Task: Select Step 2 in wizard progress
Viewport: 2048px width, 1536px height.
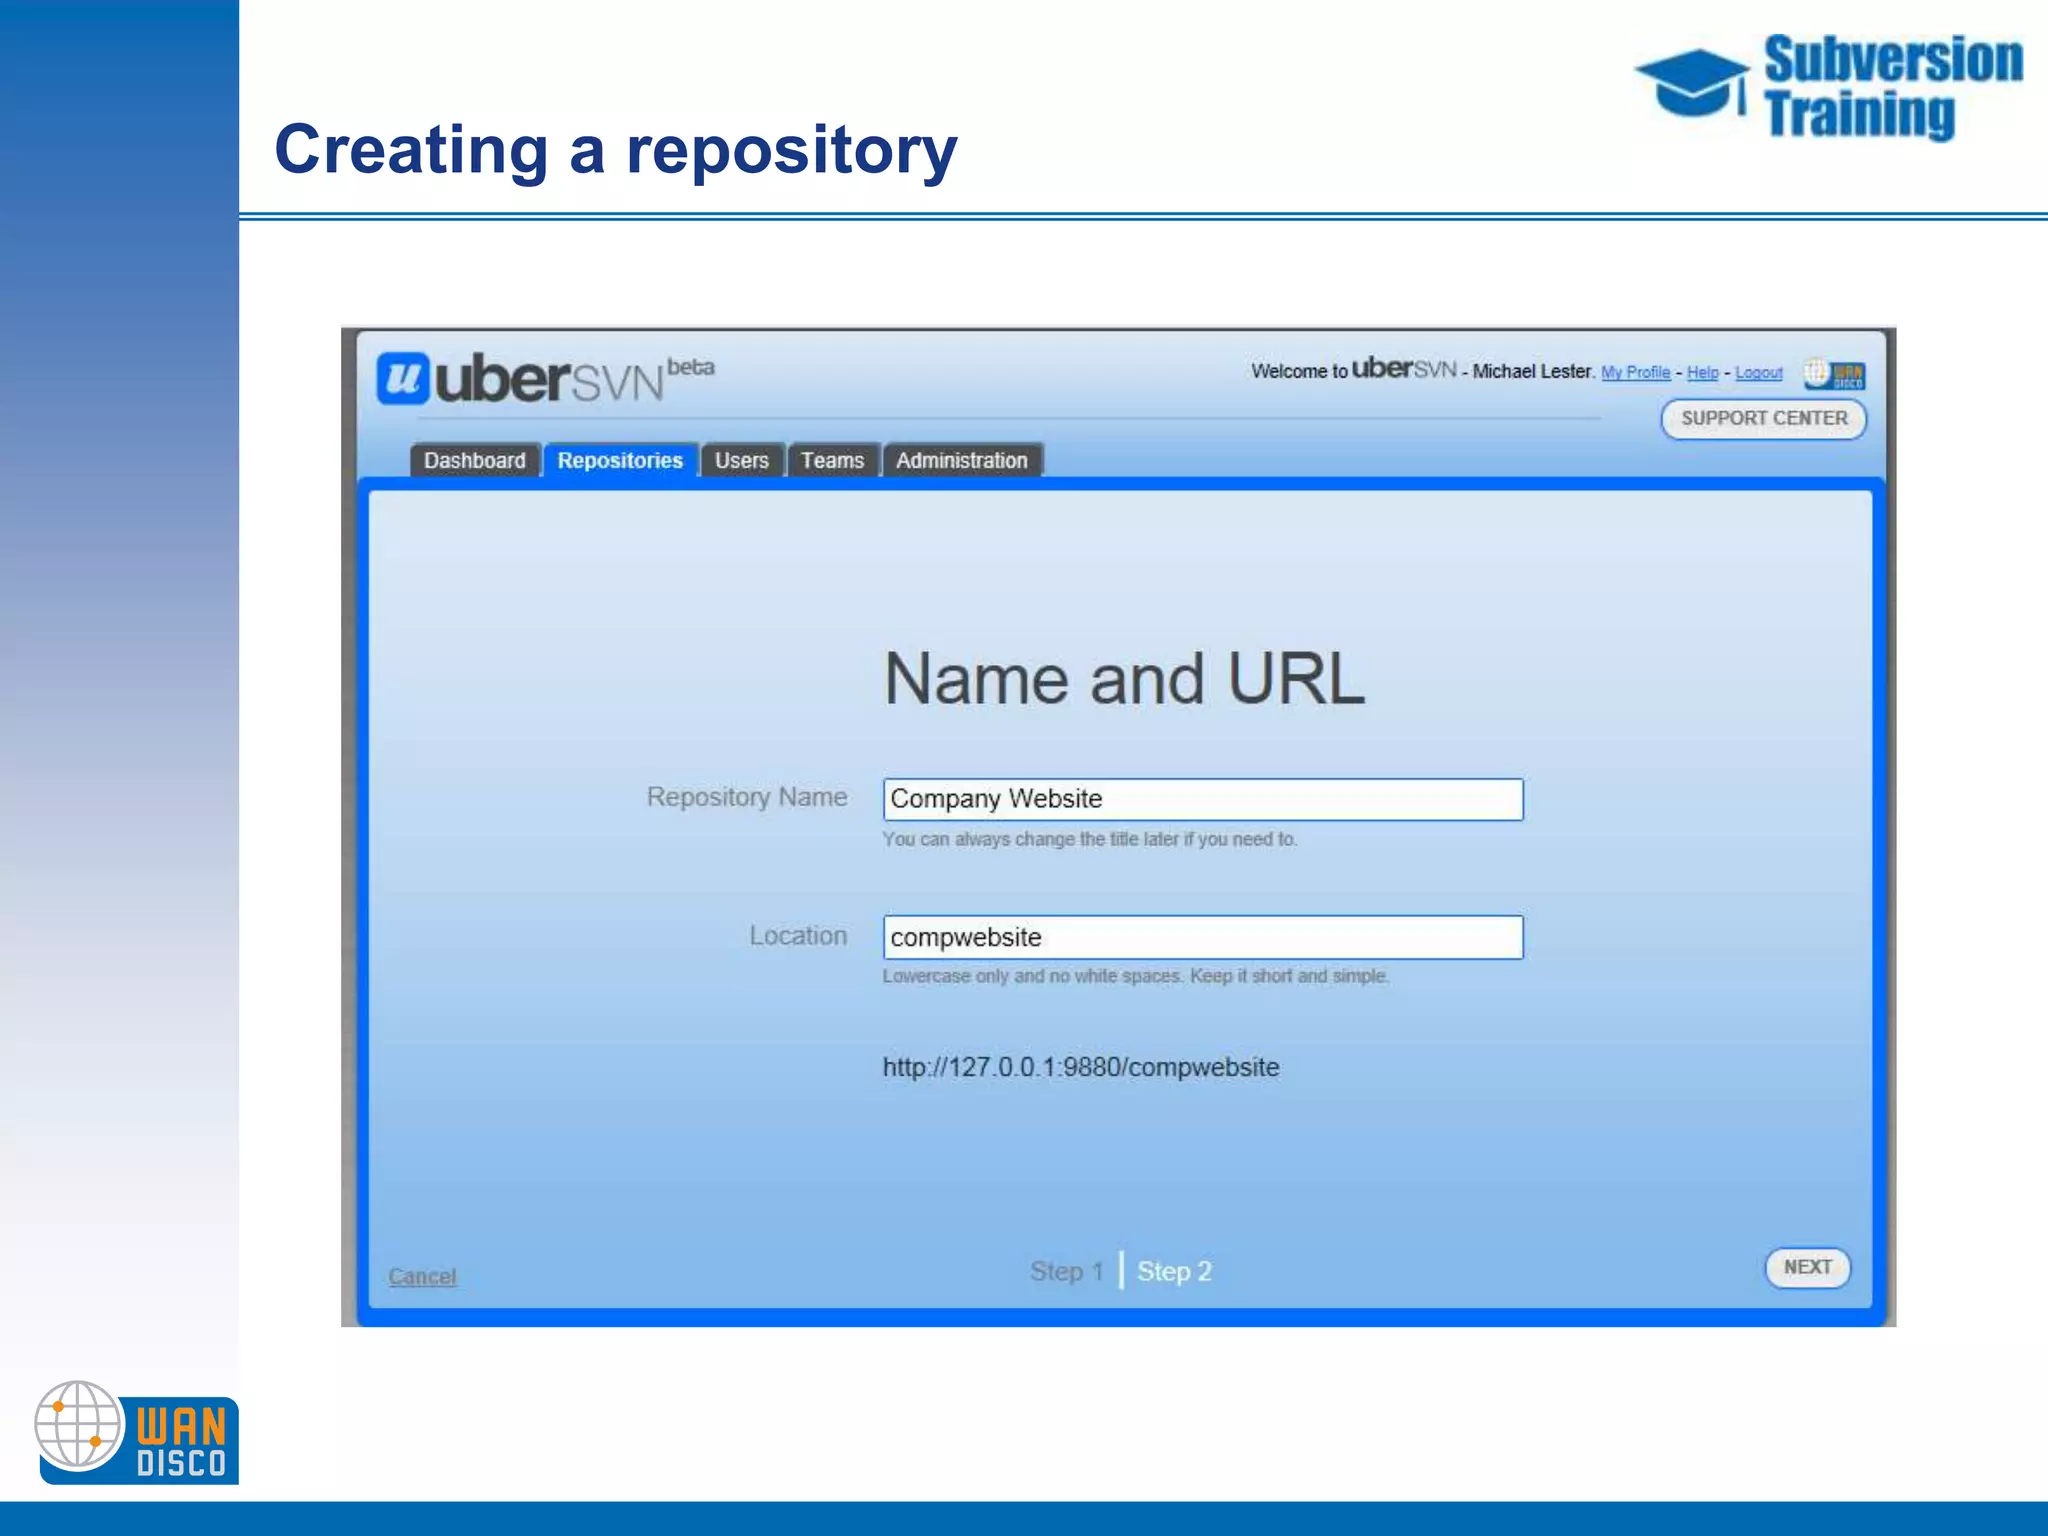Action: coord(1174,1271)
